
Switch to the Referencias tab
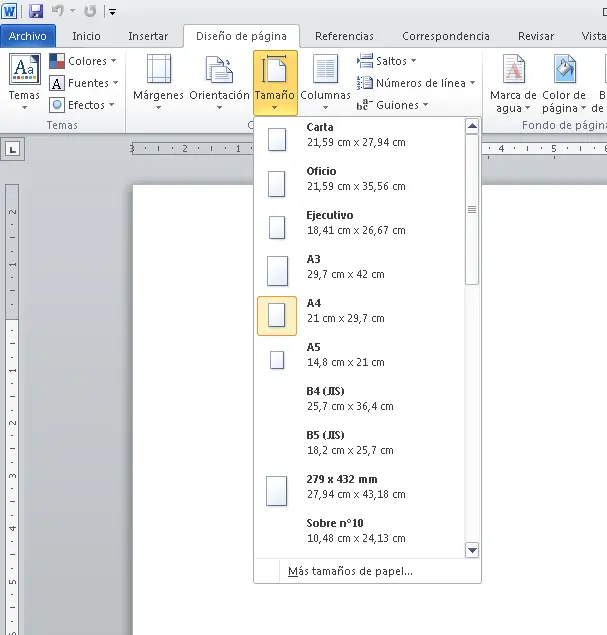click(344, 36)
